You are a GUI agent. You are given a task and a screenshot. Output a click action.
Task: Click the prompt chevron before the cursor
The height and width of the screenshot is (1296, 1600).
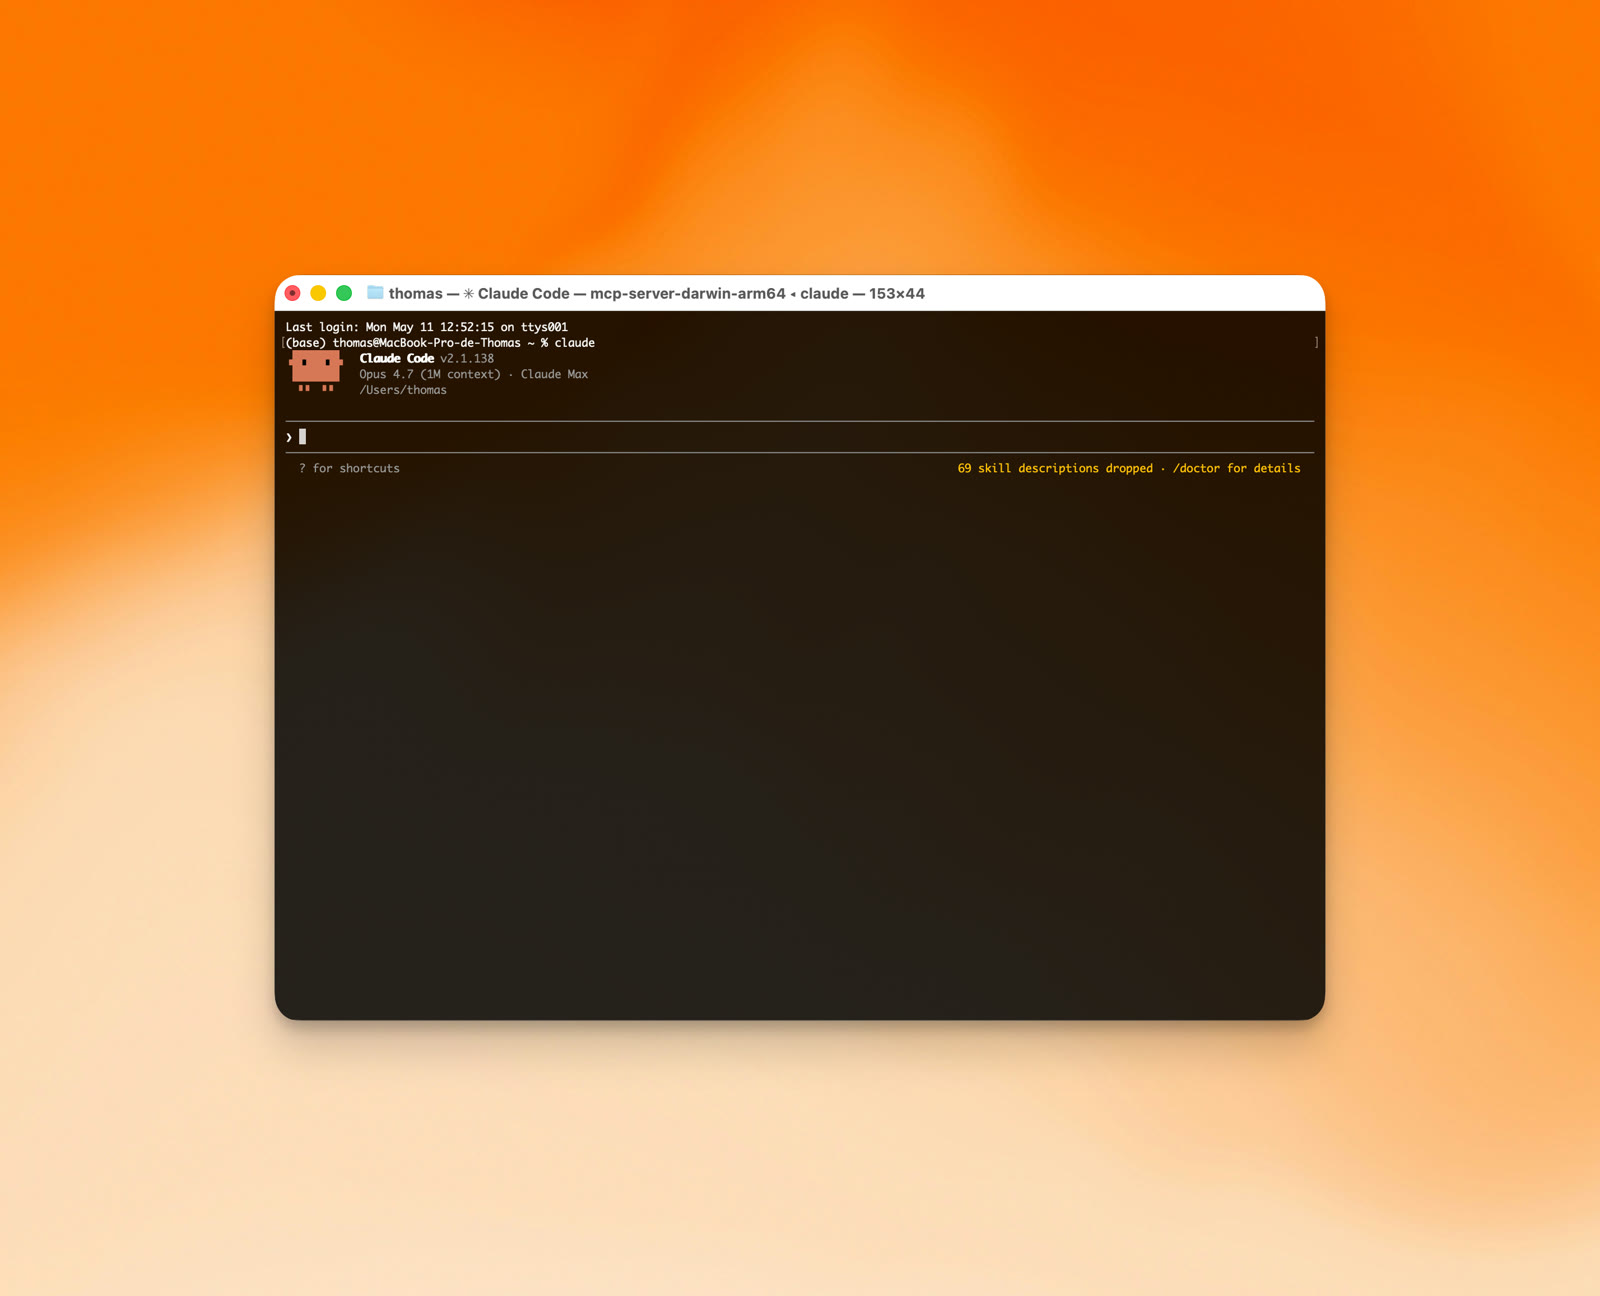click(x=289, y=438)
